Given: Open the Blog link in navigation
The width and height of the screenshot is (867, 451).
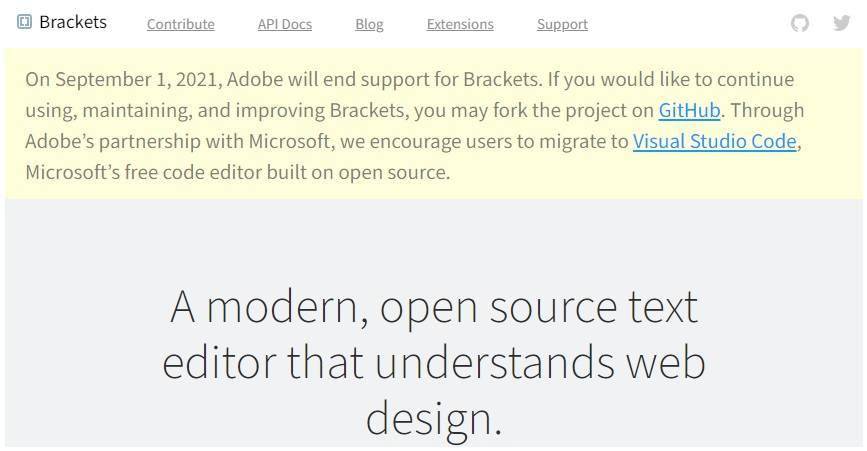Looking at the screenshot, I should click(x=369, y=24).
